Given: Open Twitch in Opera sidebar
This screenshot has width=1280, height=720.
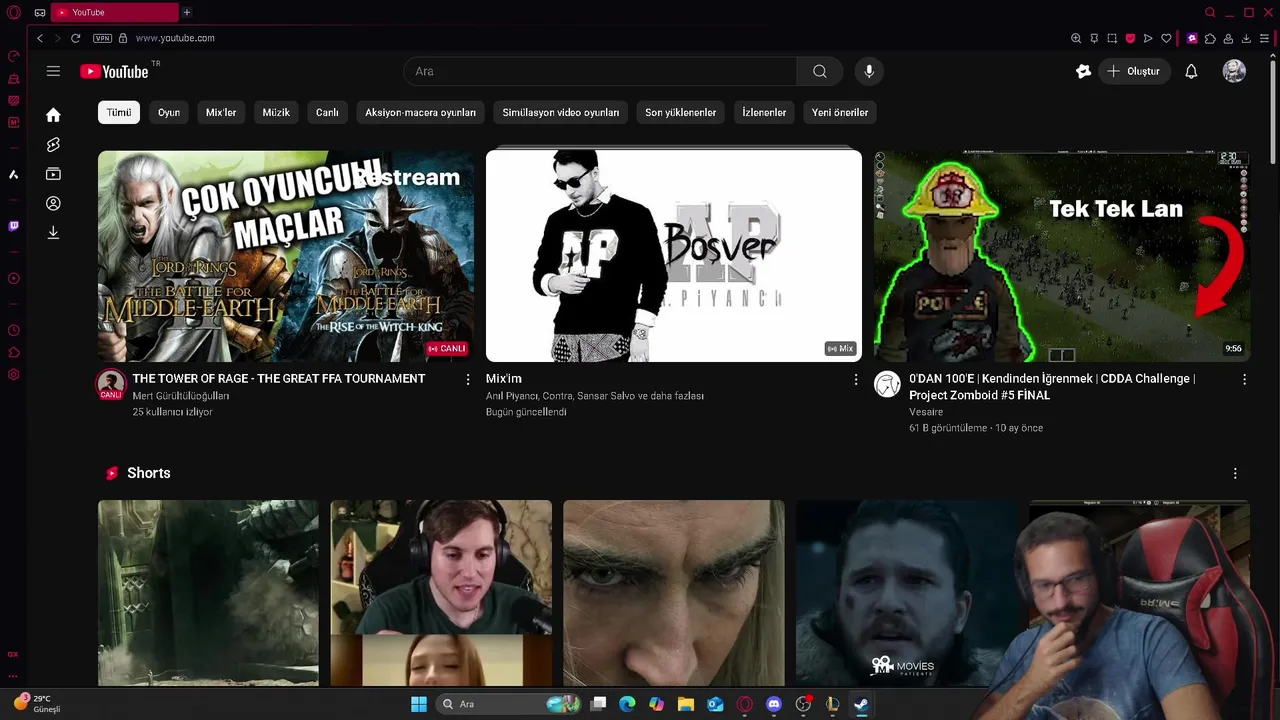Looking at the screenshot, I should click(x=13, y=226).
